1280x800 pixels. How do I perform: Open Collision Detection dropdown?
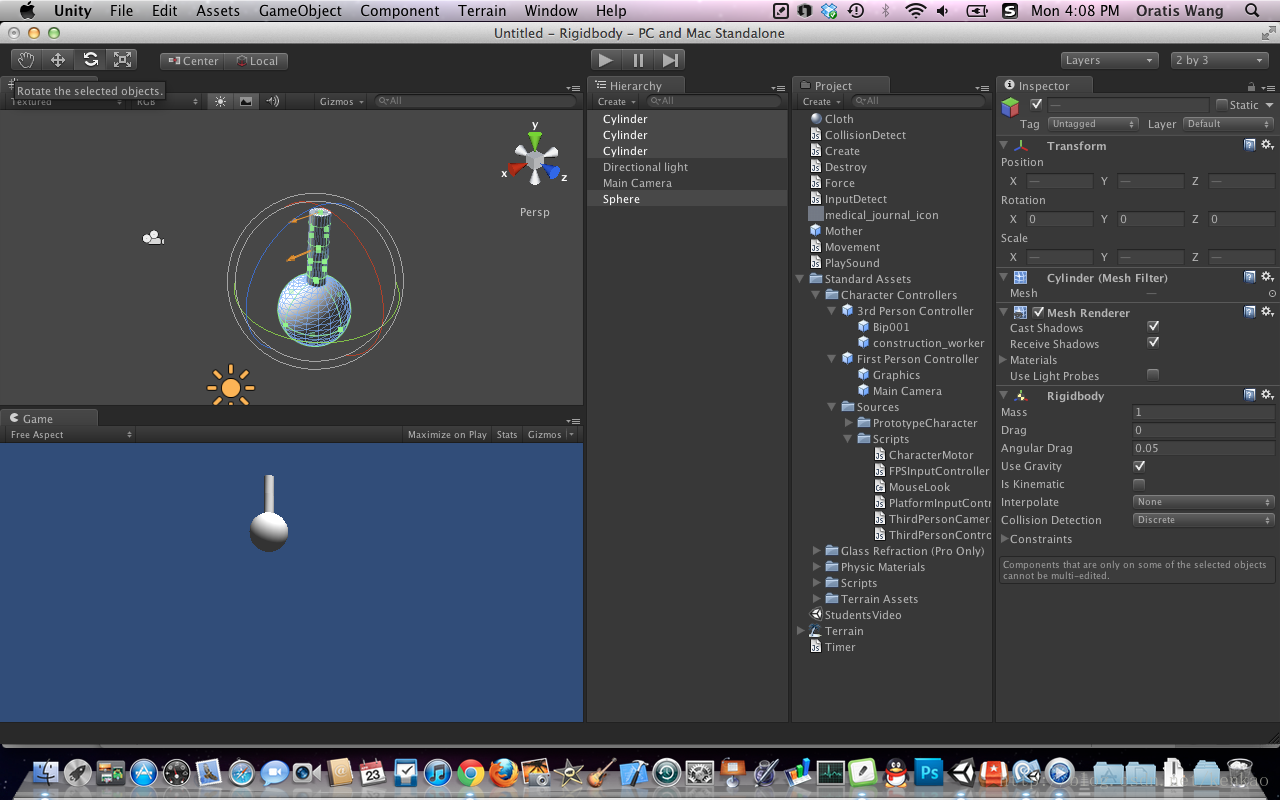(x=1204, y=520)
